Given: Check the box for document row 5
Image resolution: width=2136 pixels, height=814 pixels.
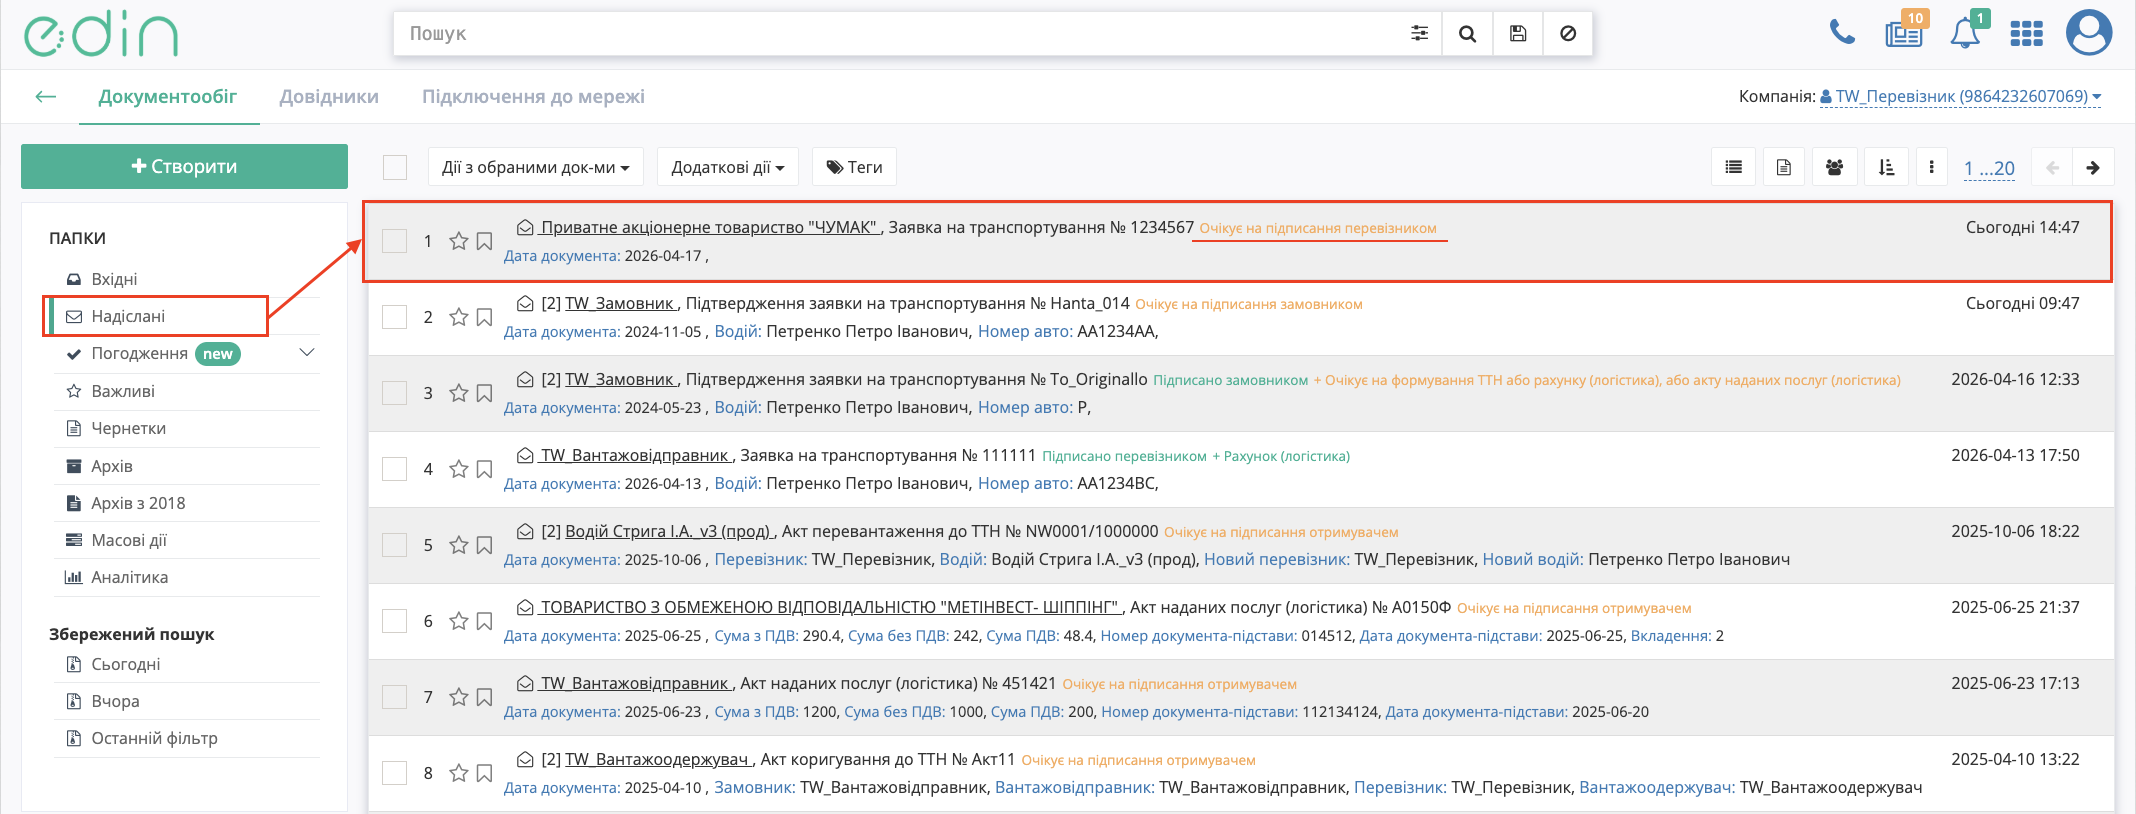Looking at the screenshot, I should tap(395, 545).
